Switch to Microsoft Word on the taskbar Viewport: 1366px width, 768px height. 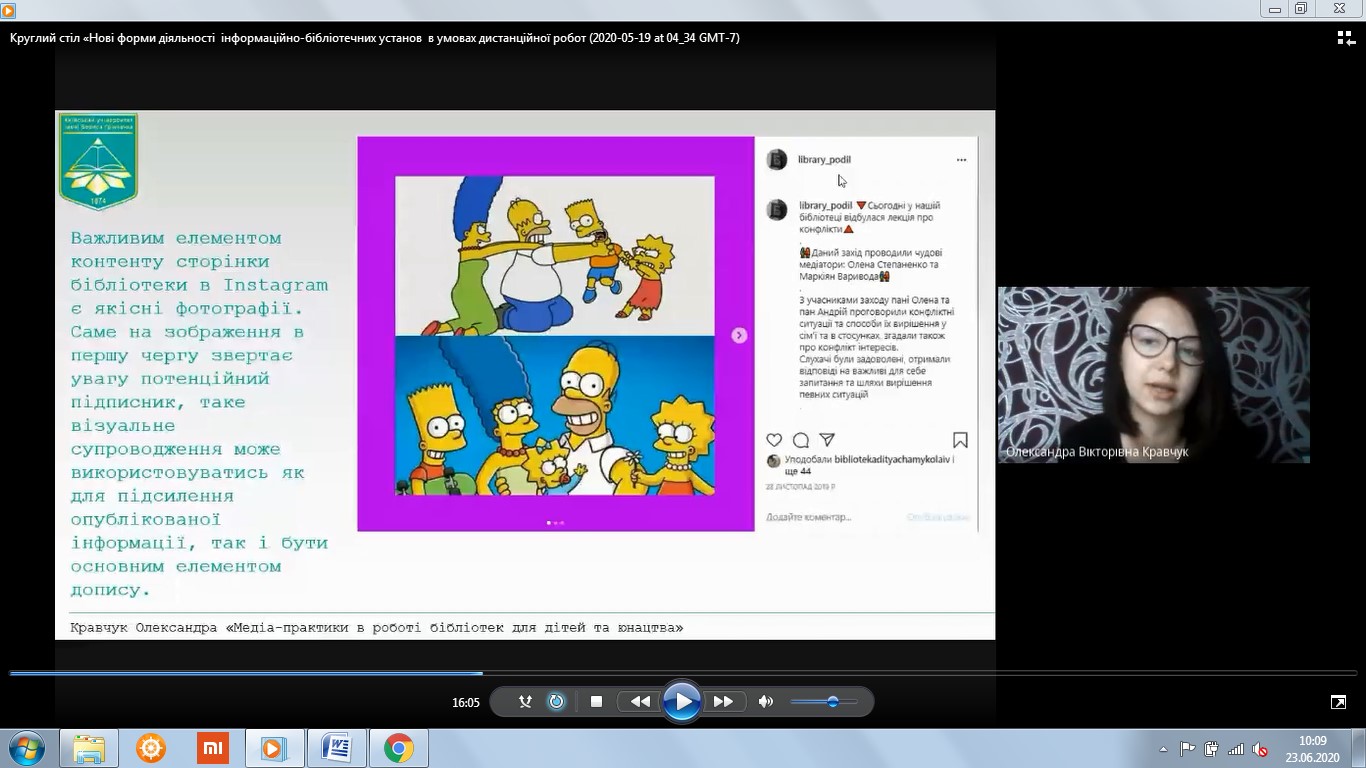tap(336, 748)
